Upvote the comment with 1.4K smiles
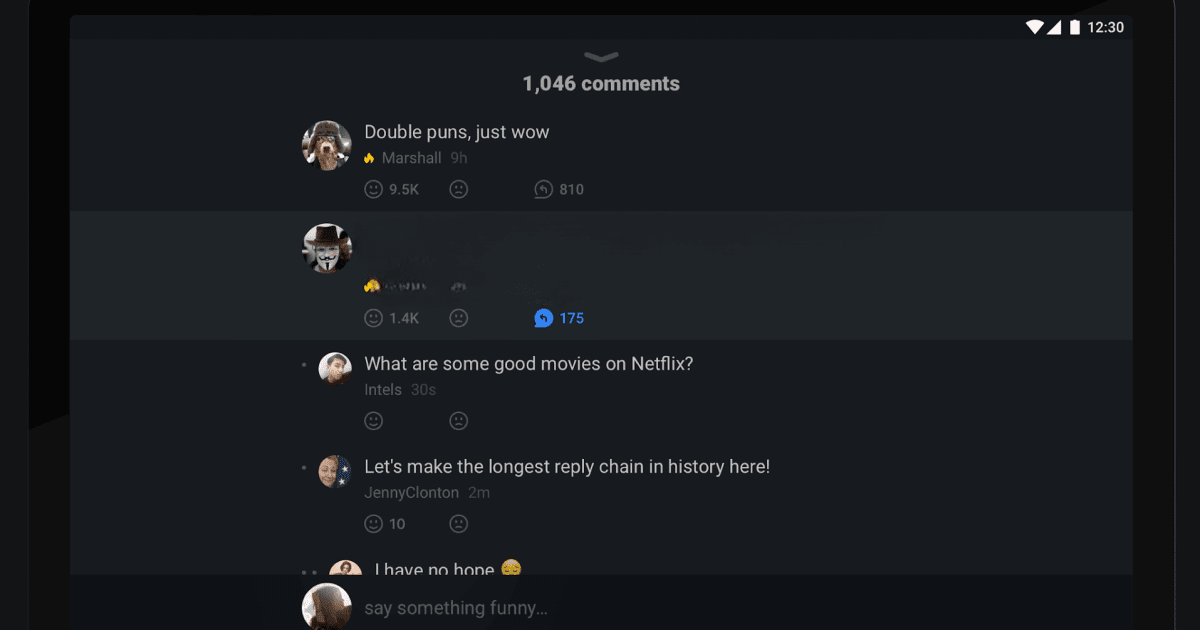This screenshot has height=630, width=1200. 374,318
